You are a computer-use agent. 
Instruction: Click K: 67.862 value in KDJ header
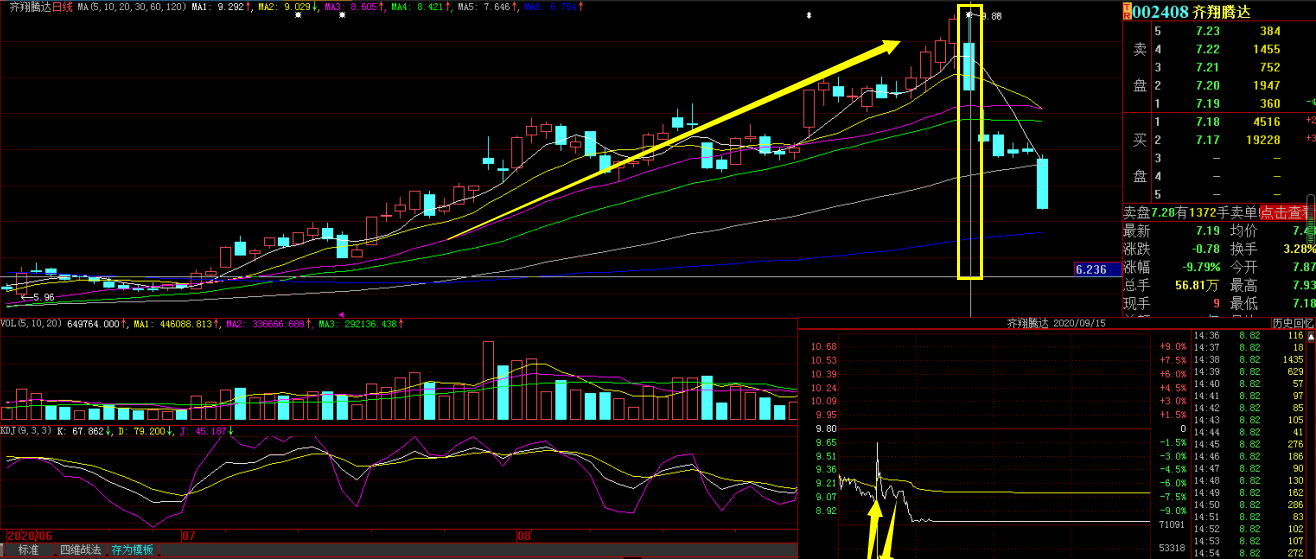[x=83, y=432]
